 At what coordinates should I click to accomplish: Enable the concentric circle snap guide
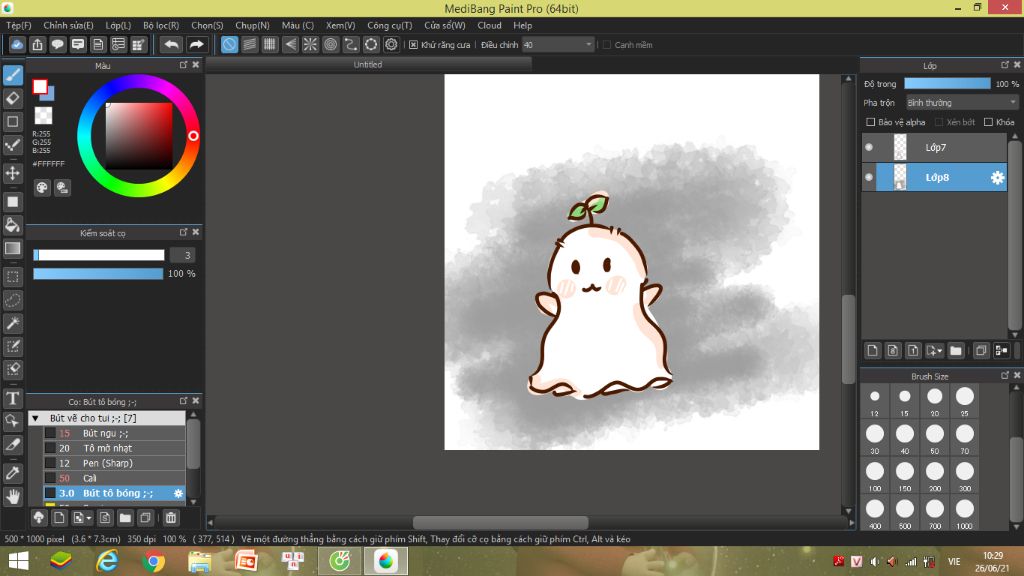tap(330, 44)
